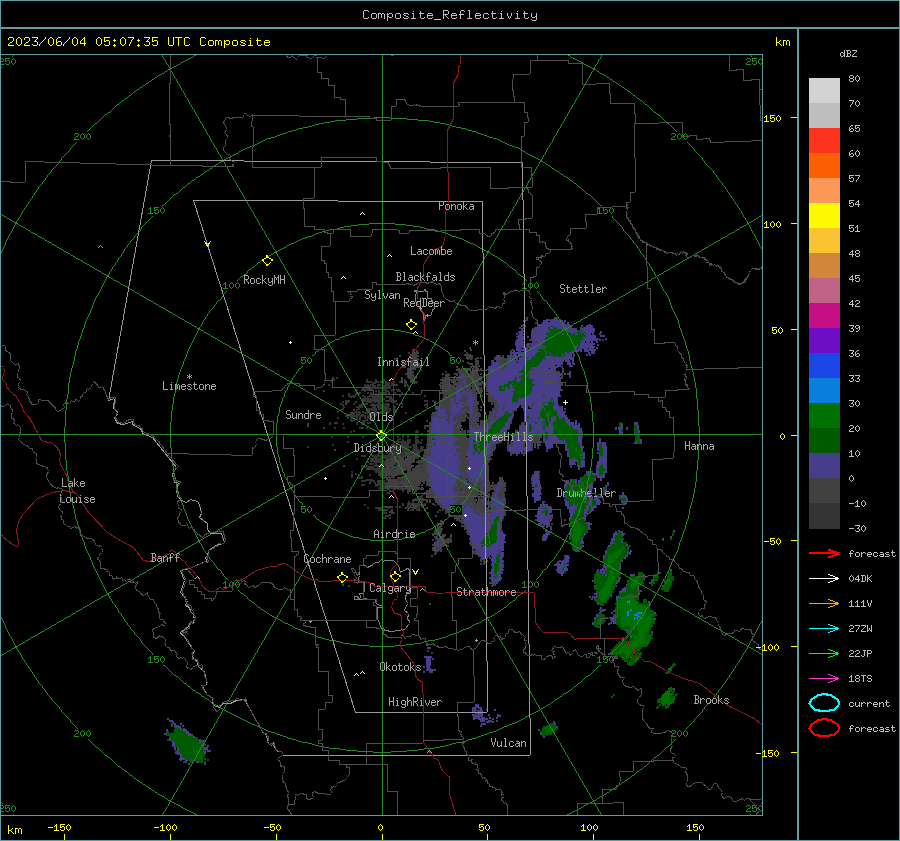Click the yellow diamond marker near Cochrane

(343, 577)
